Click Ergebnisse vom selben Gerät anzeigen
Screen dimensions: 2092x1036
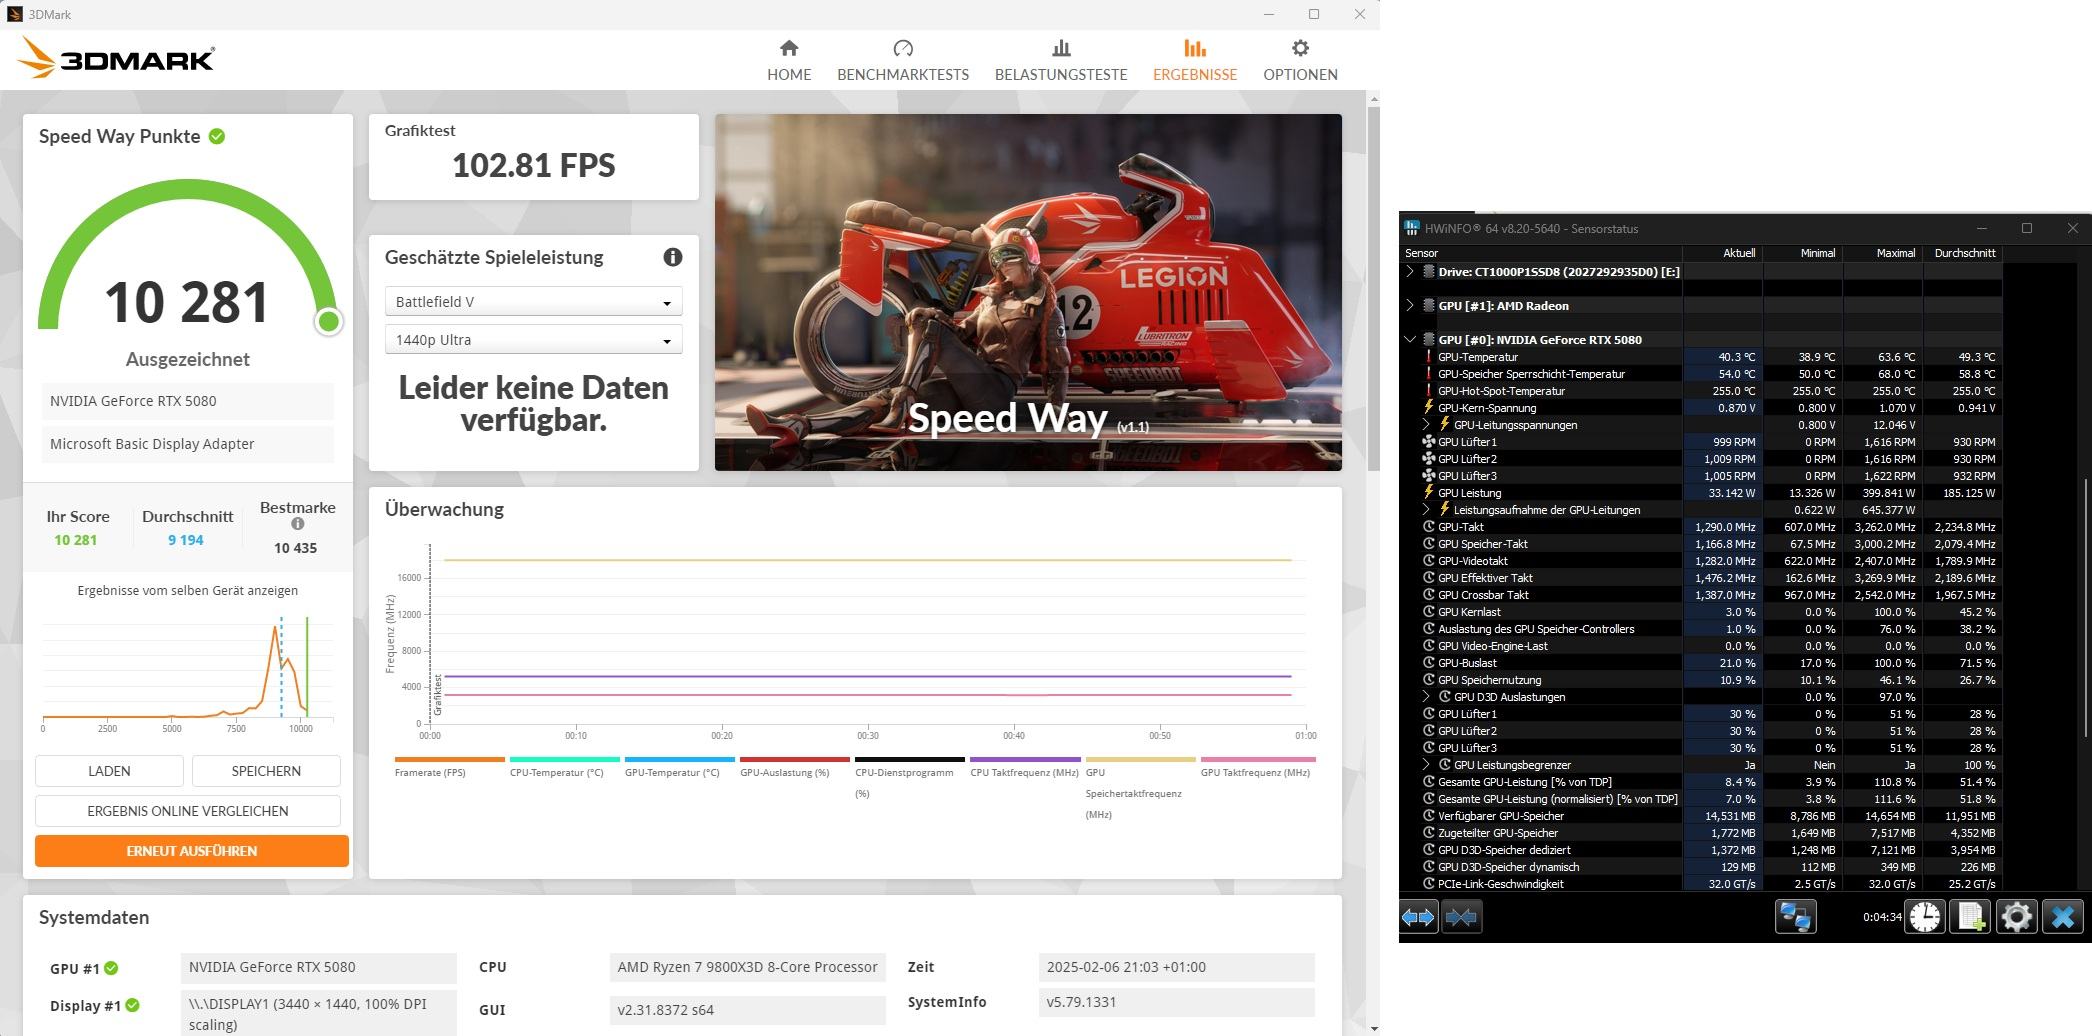188,591
